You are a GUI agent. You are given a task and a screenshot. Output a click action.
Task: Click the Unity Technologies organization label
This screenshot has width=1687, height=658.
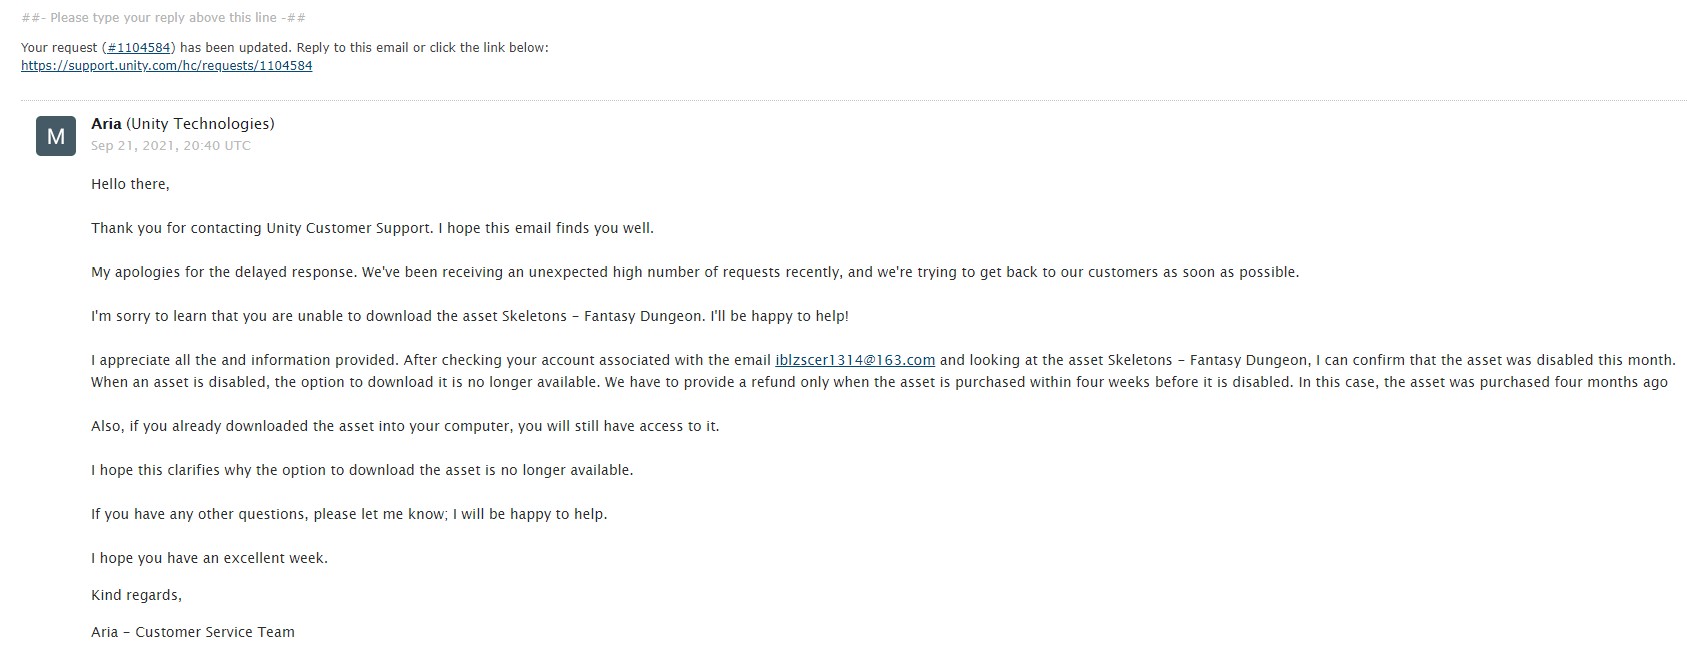click(x=200, y=124)
